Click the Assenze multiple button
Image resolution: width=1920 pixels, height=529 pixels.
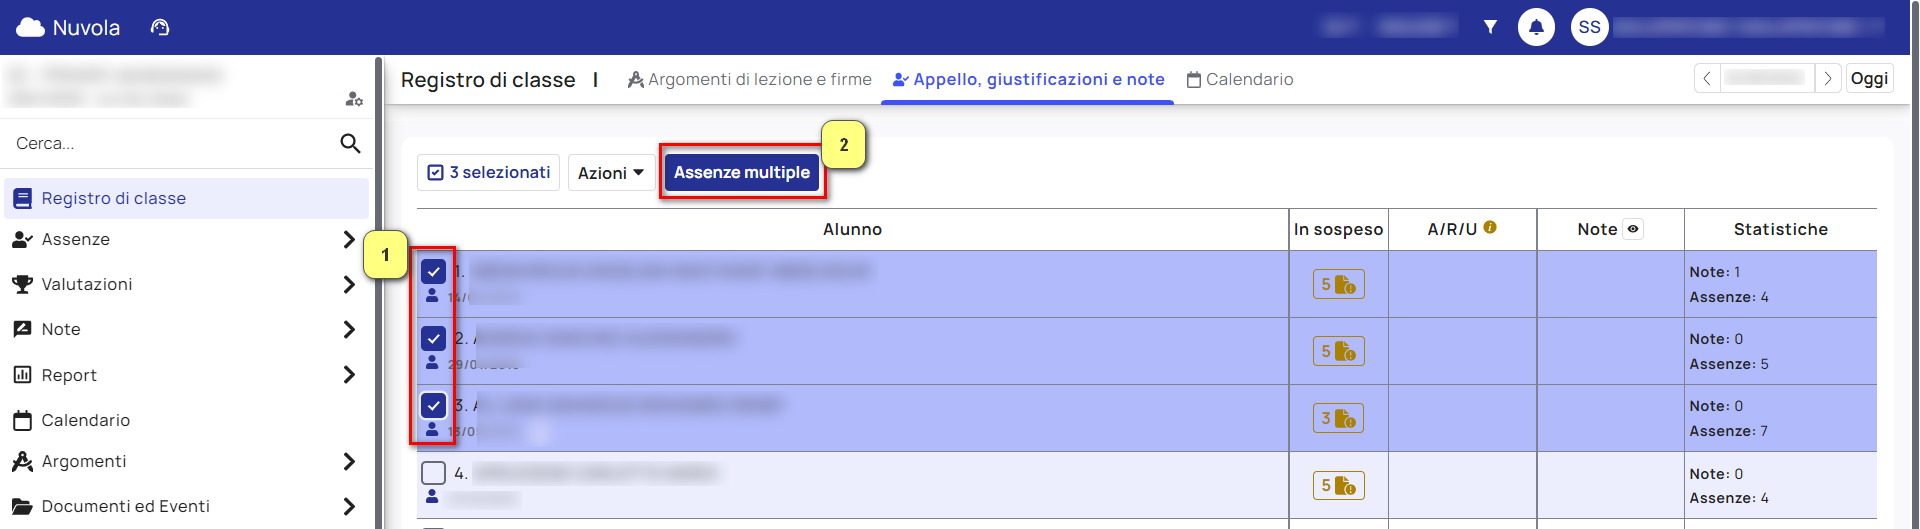pyautogui.click(x=742, y=172)
